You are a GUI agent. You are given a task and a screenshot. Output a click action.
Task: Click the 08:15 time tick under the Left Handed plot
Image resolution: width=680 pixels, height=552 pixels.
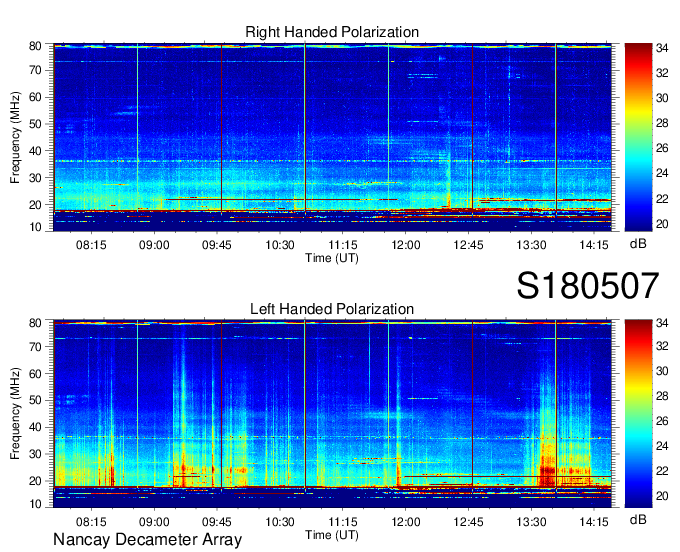point(91,522)
